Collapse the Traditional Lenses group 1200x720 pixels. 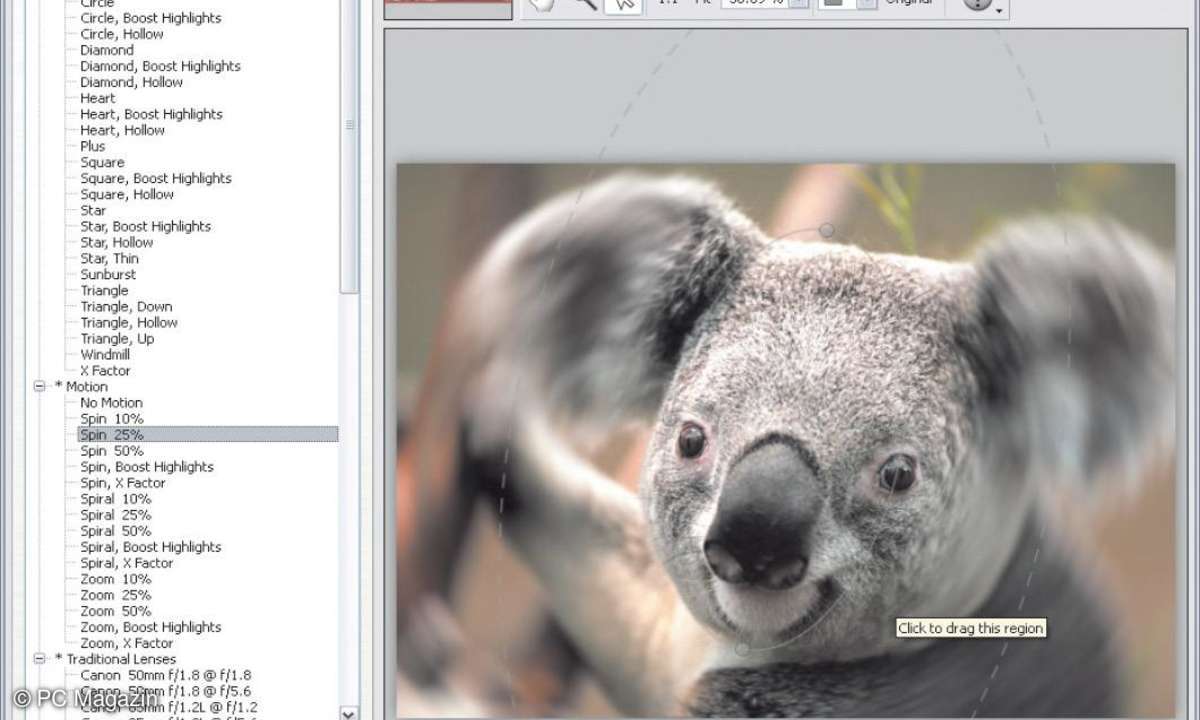tap(40, 659)
